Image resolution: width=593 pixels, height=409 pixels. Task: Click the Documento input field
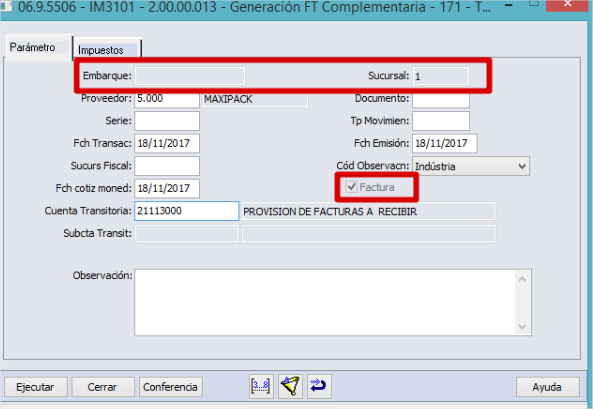(x=441, y=100)
